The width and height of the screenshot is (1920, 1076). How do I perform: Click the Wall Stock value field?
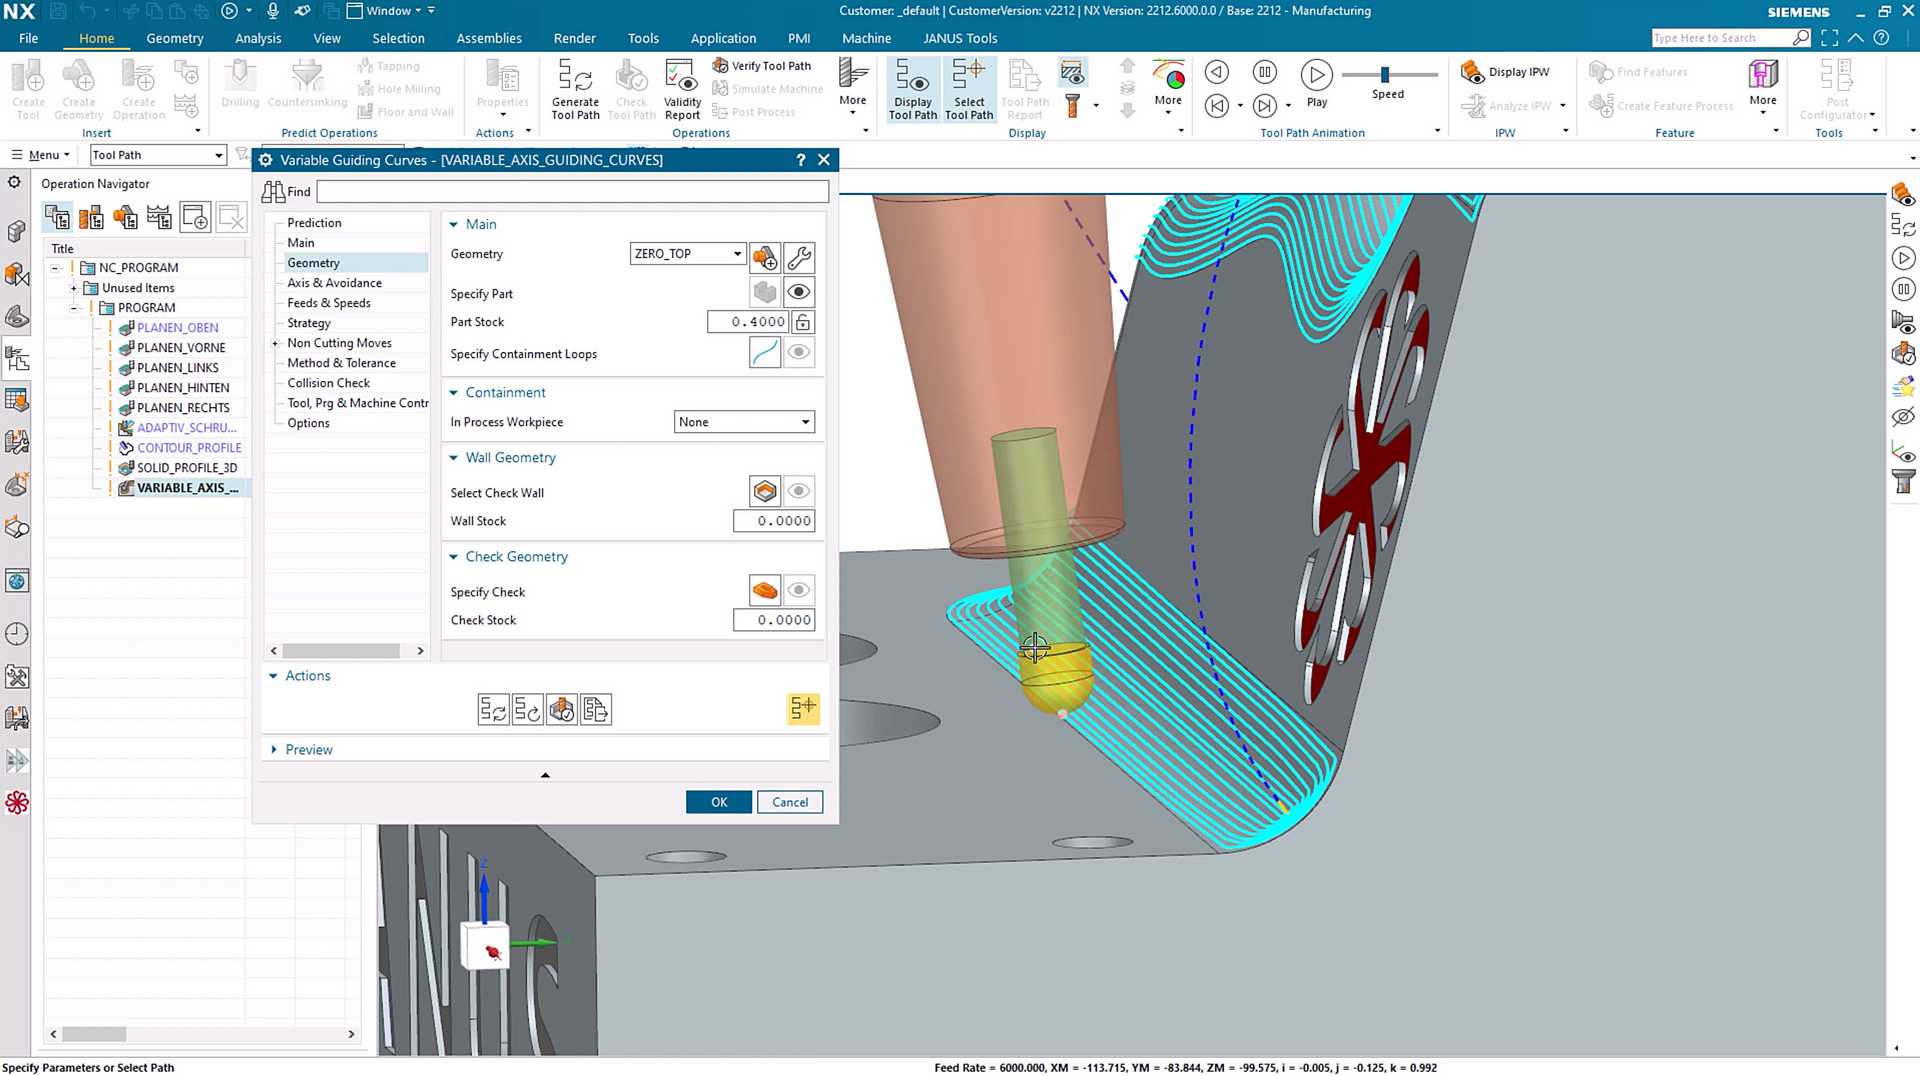(x=774, y=521)
